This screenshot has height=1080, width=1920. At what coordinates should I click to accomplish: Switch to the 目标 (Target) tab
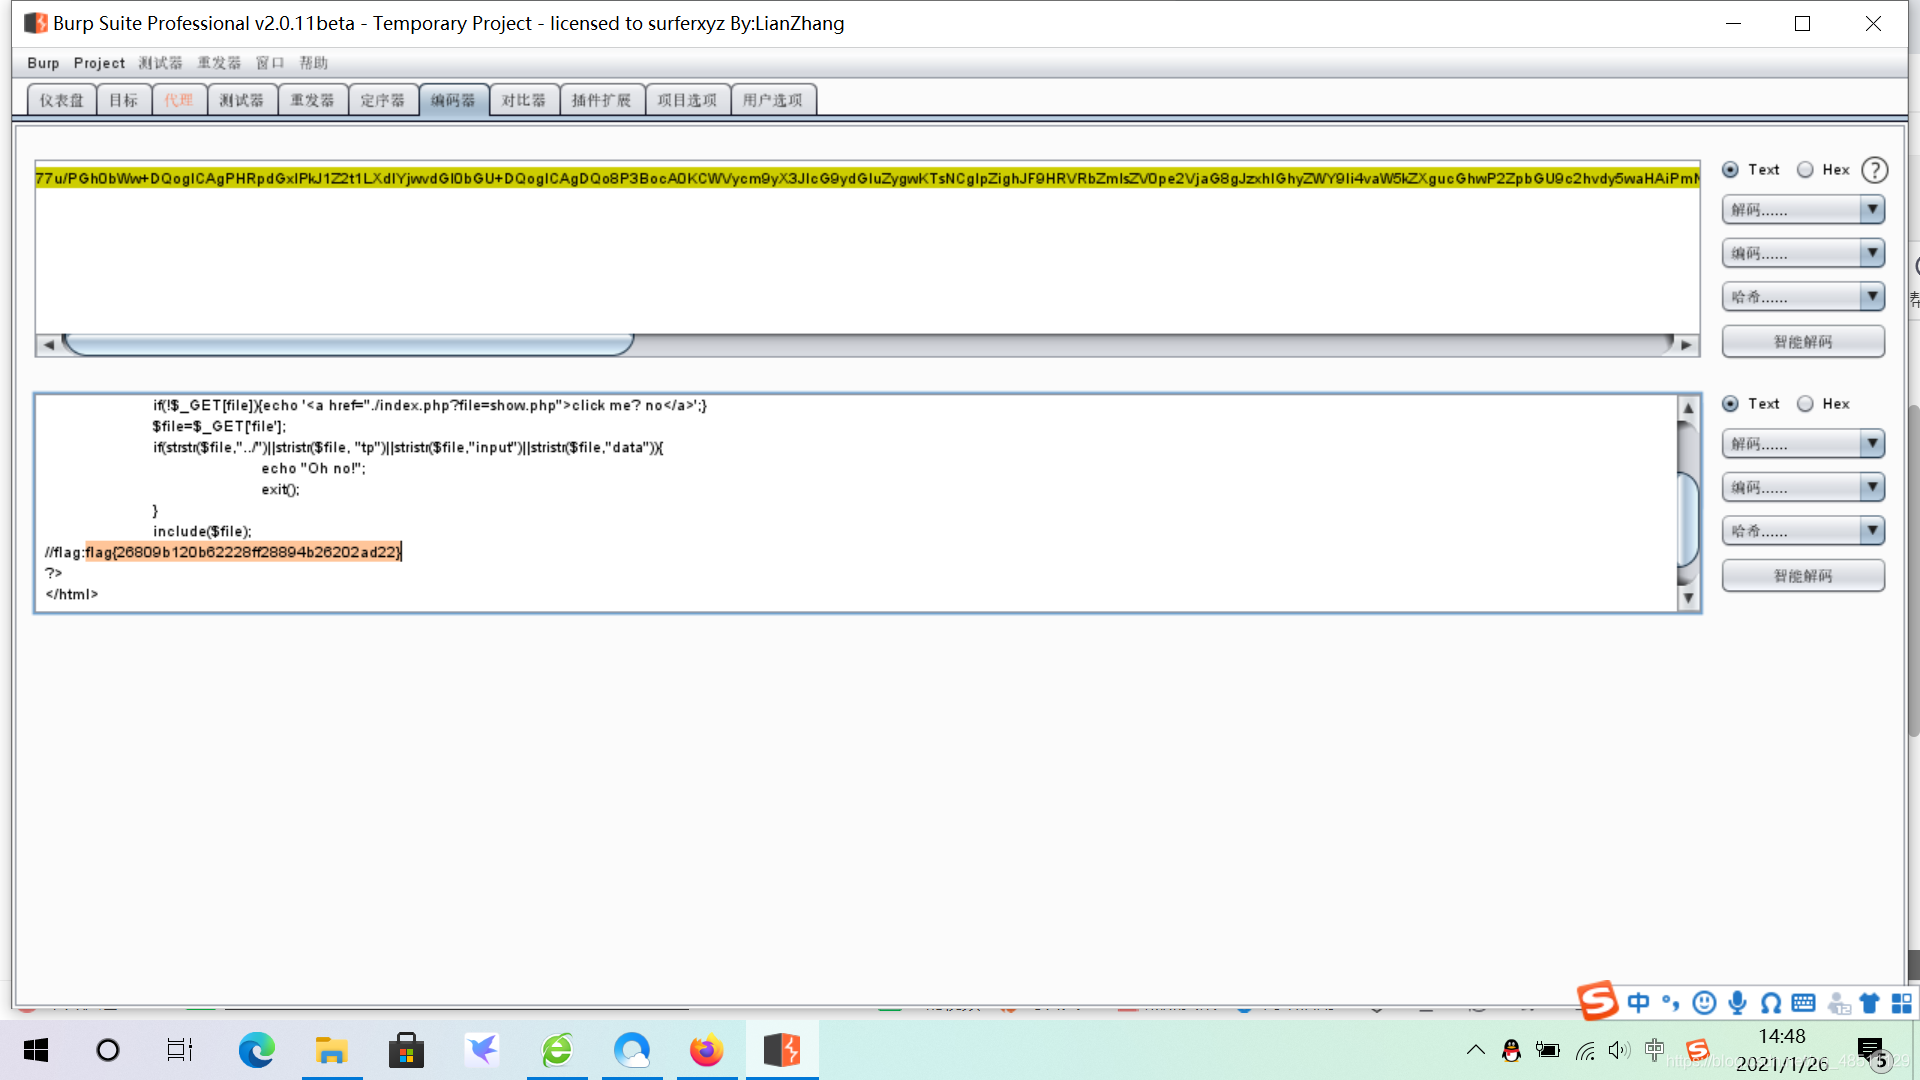[124, 100]
